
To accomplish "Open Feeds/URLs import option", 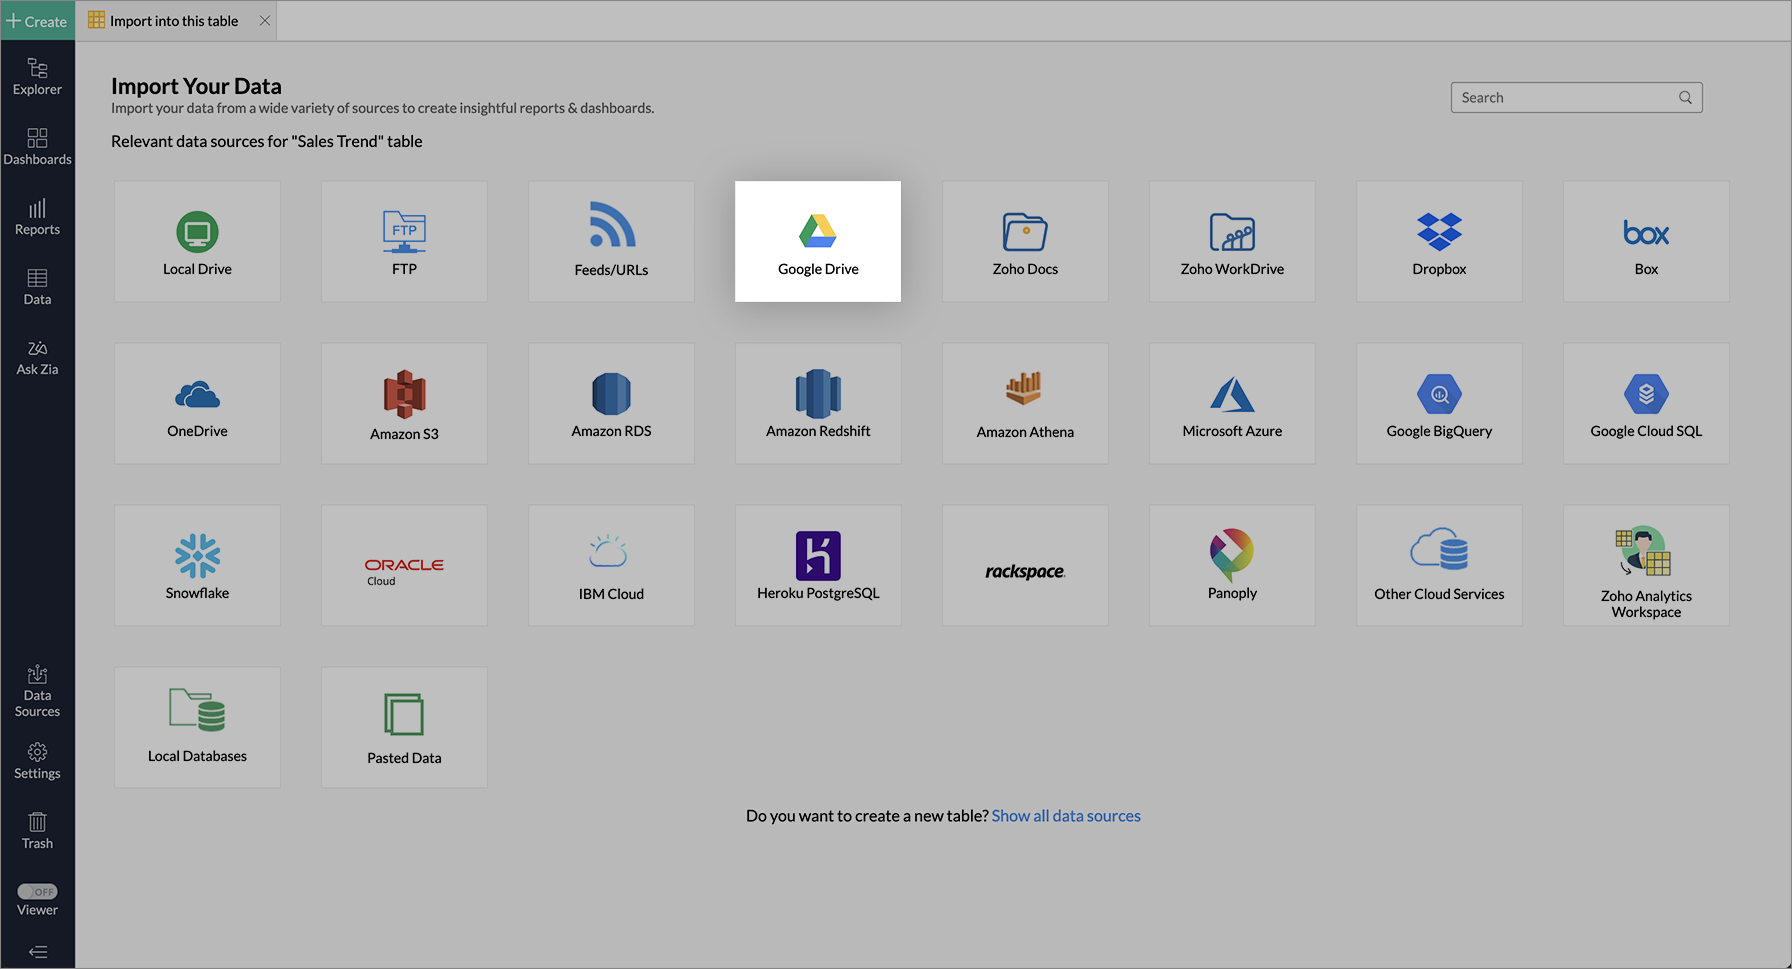I will pos(611,241).
